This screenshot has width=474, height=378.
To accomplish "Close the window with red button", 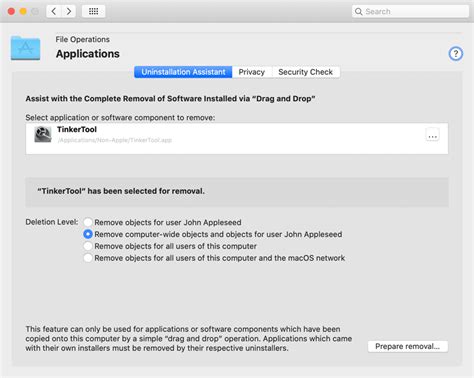I will coord(11,11).
